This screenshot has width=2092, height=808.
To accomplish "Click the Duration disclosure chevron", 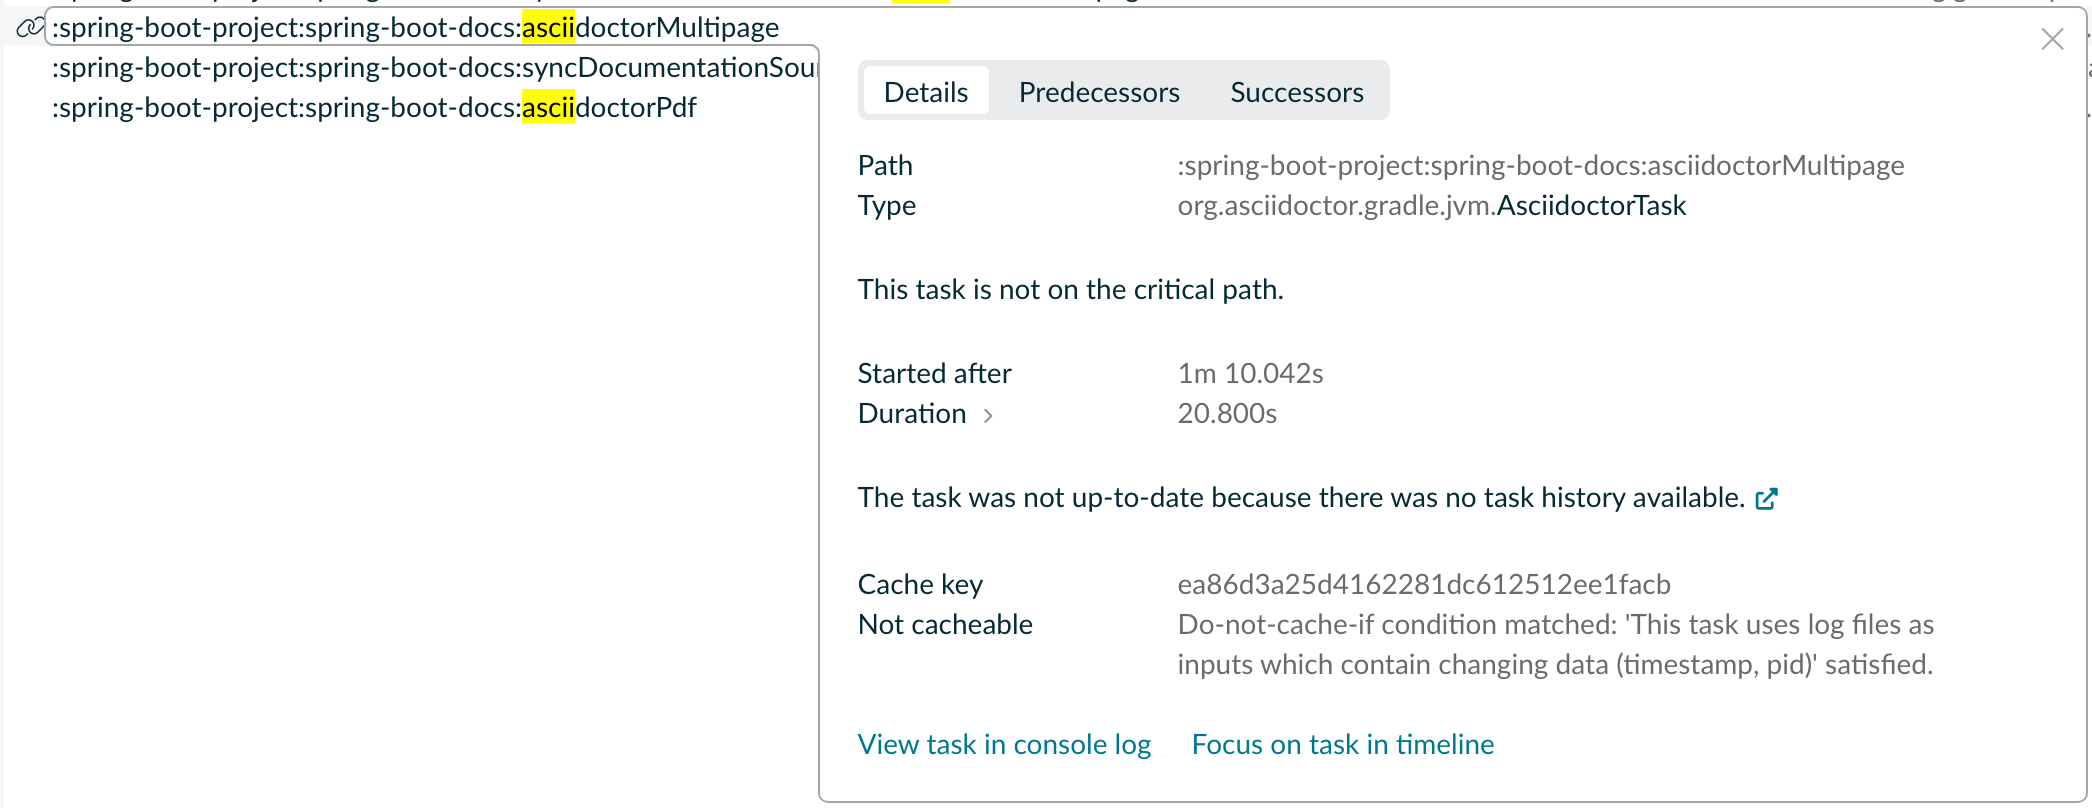I will 988,416.
